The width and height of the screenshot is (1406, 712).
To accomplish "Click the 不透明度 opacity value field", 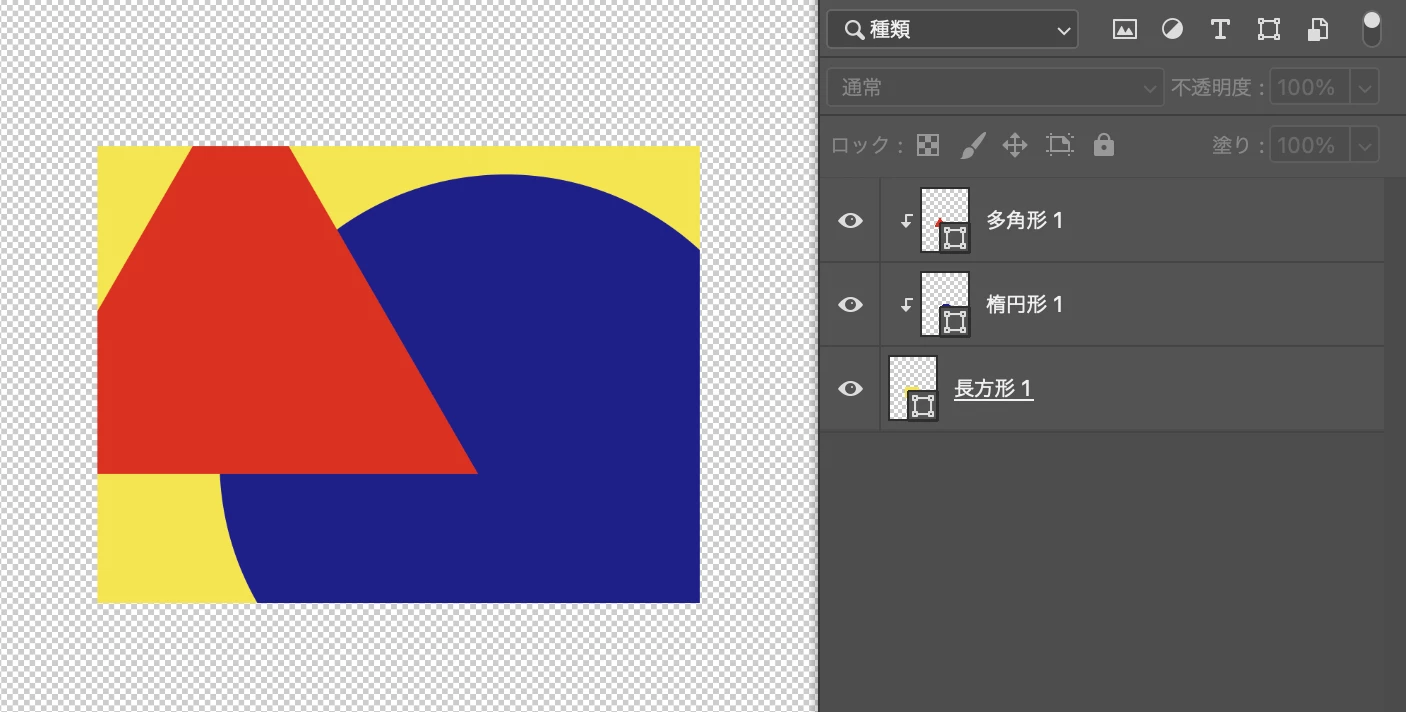I will pos(1309,87).
